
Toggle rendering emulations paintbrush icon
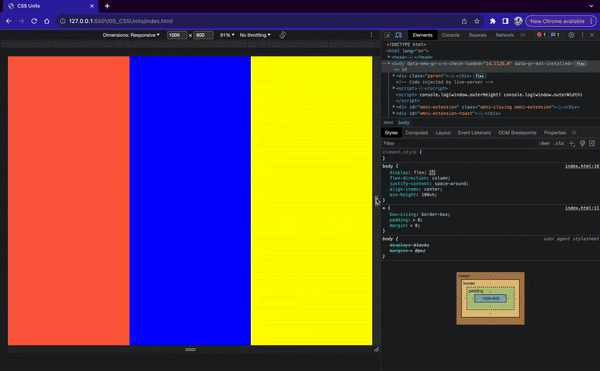click(582, 143)
